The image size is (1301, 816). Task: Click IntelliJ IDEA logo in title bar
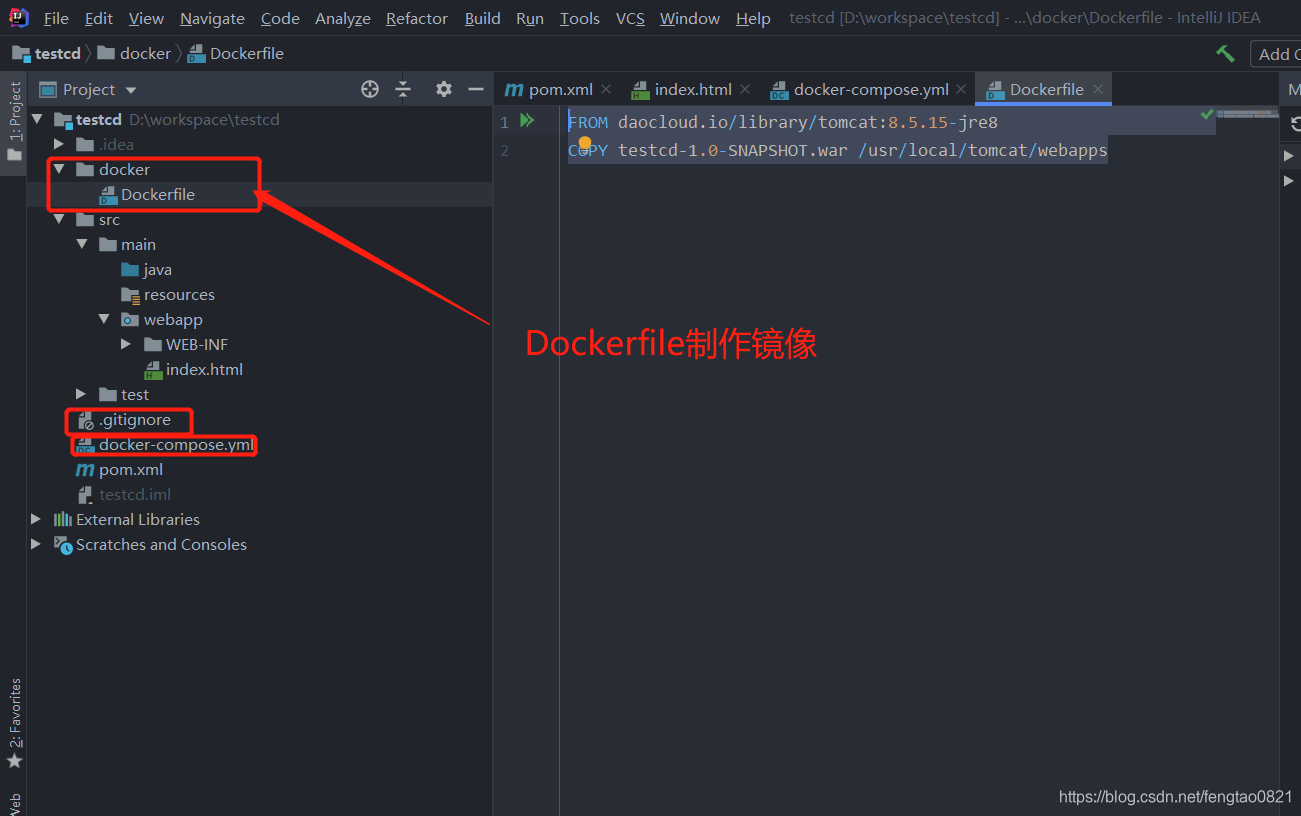point(19,17)
